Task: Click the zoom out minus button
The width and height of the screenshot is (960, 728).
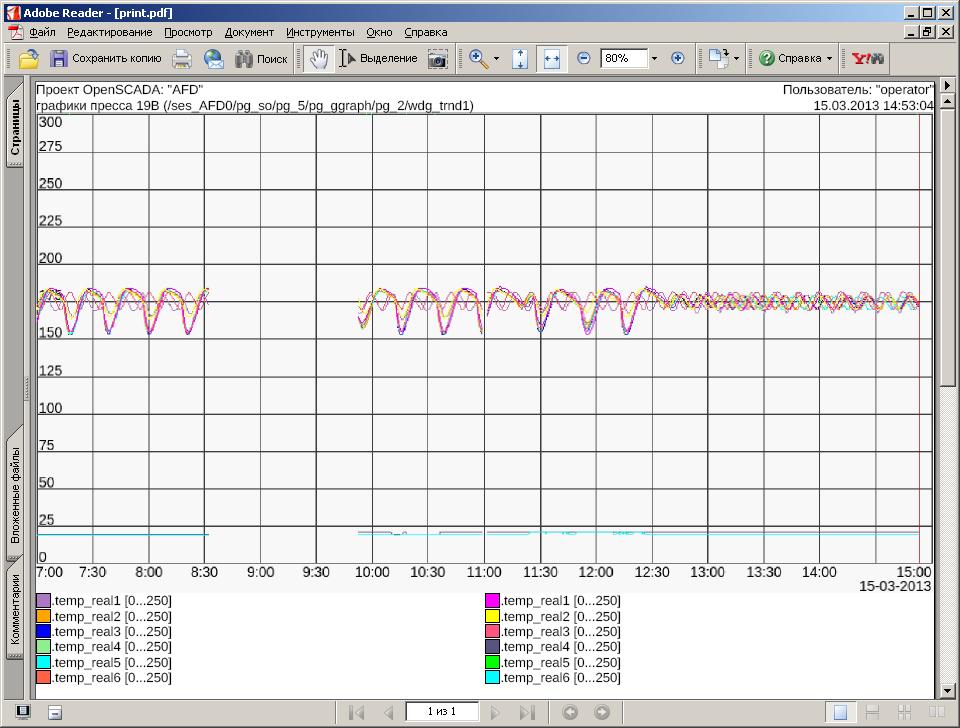Action: 584,59
